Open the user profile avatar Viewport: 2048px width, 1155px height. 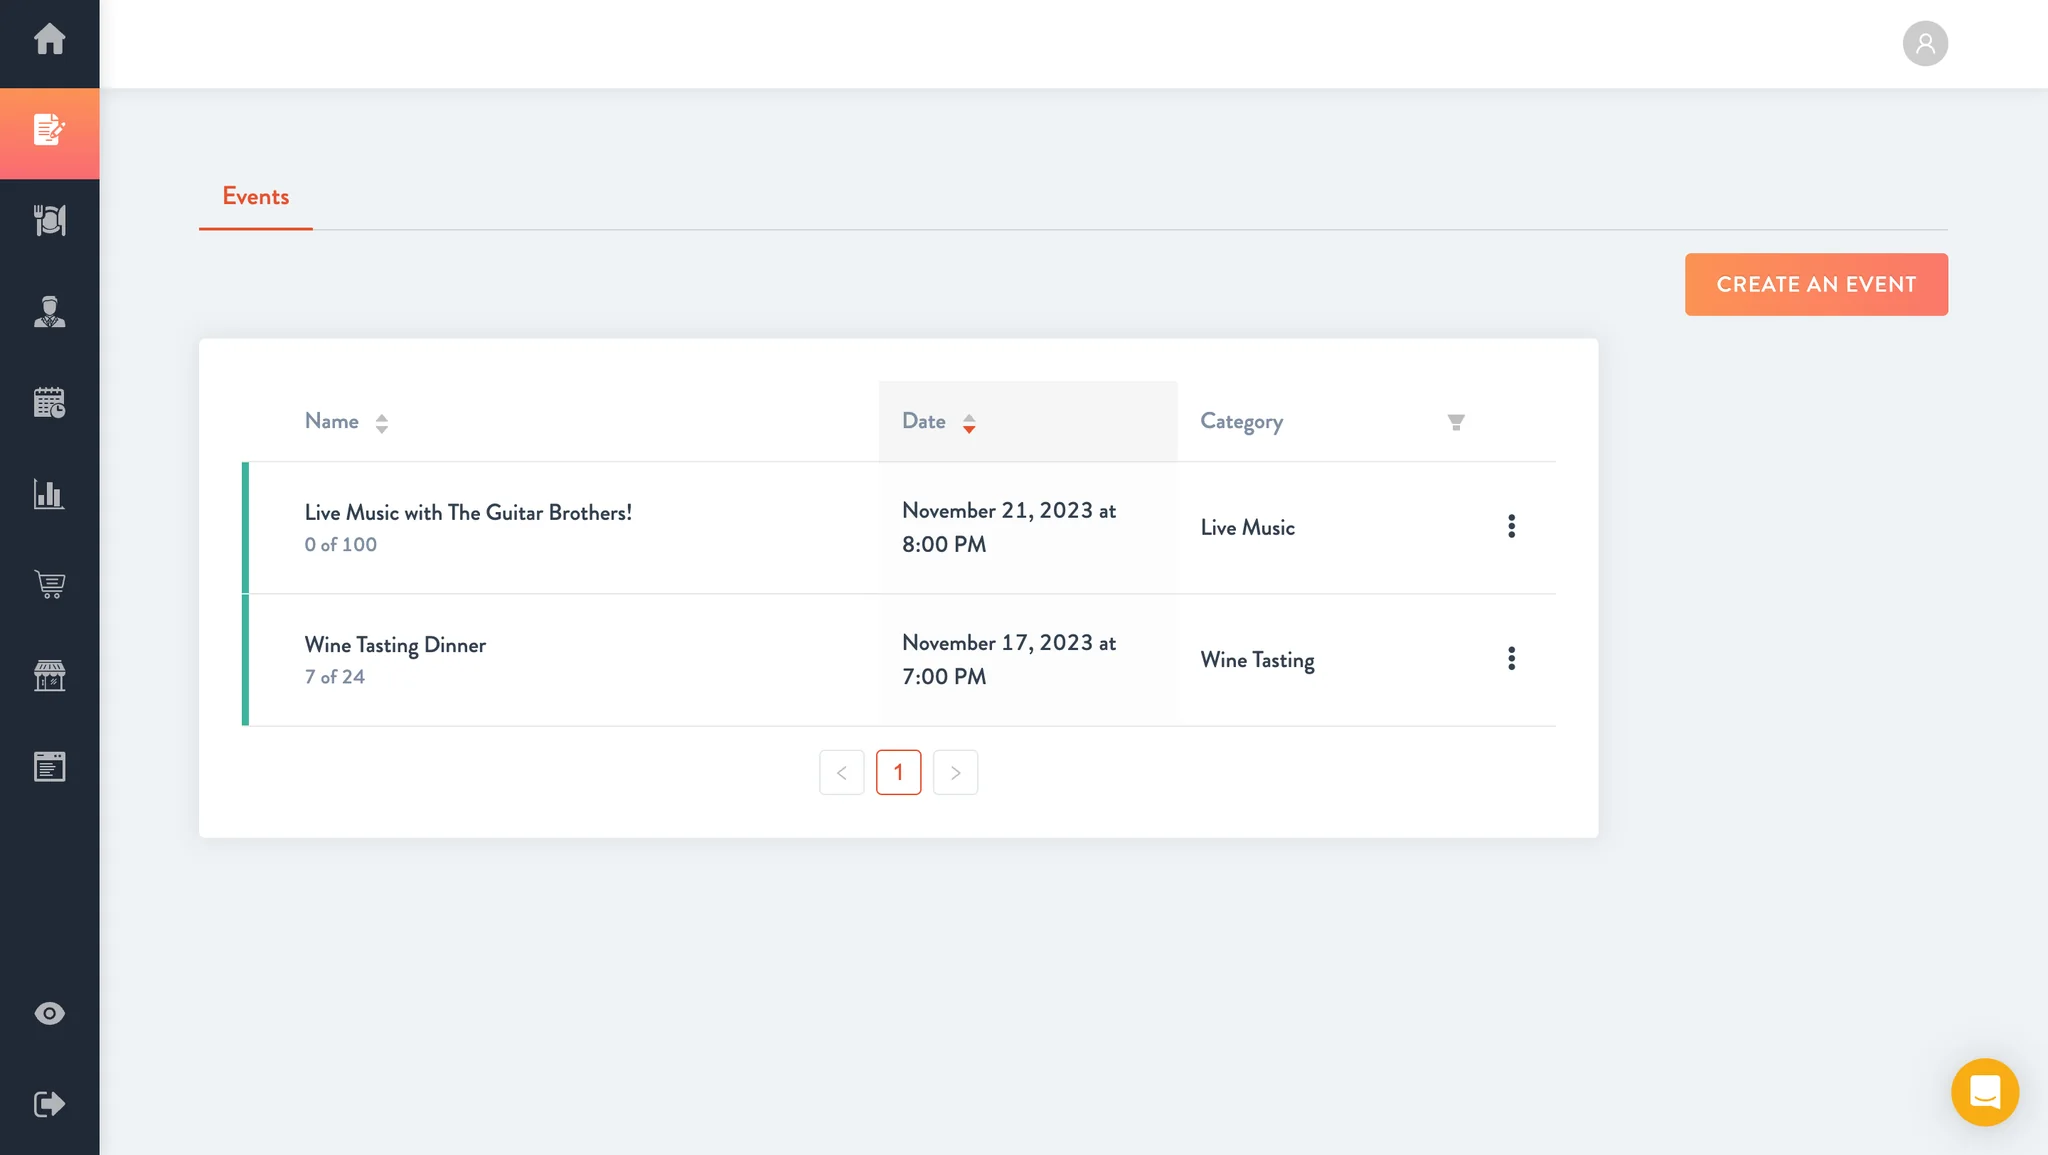1925,43
